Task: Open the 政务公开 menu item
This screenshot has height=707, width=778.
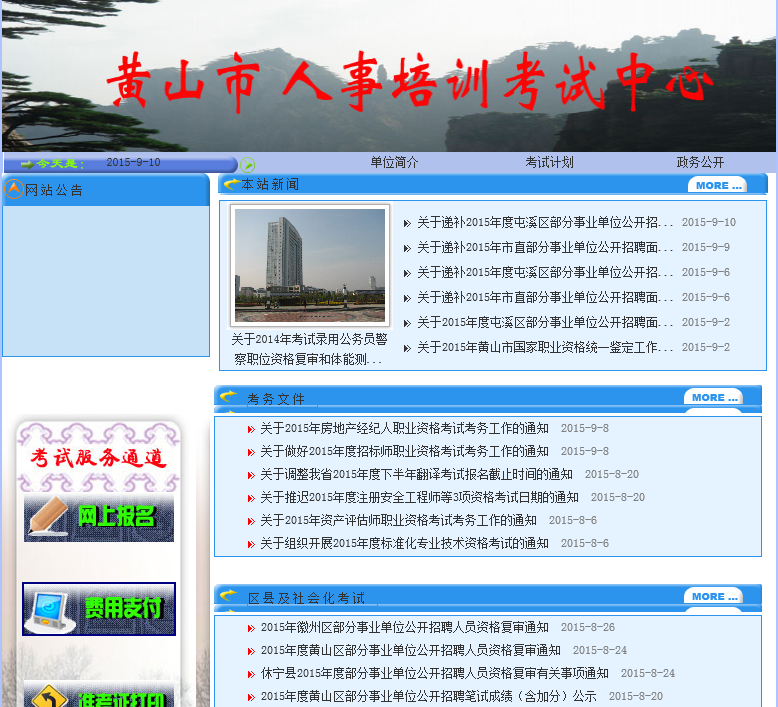Action: (700, 162)
